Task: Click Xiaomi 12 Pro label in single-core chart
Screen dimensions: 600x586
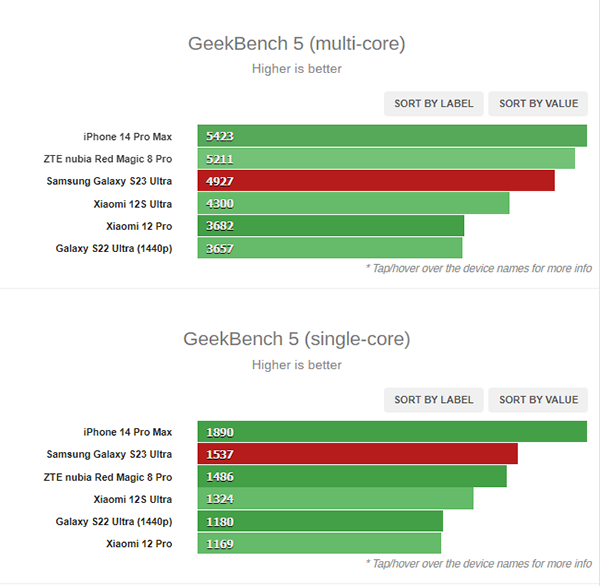Action: tap(139, 543)
